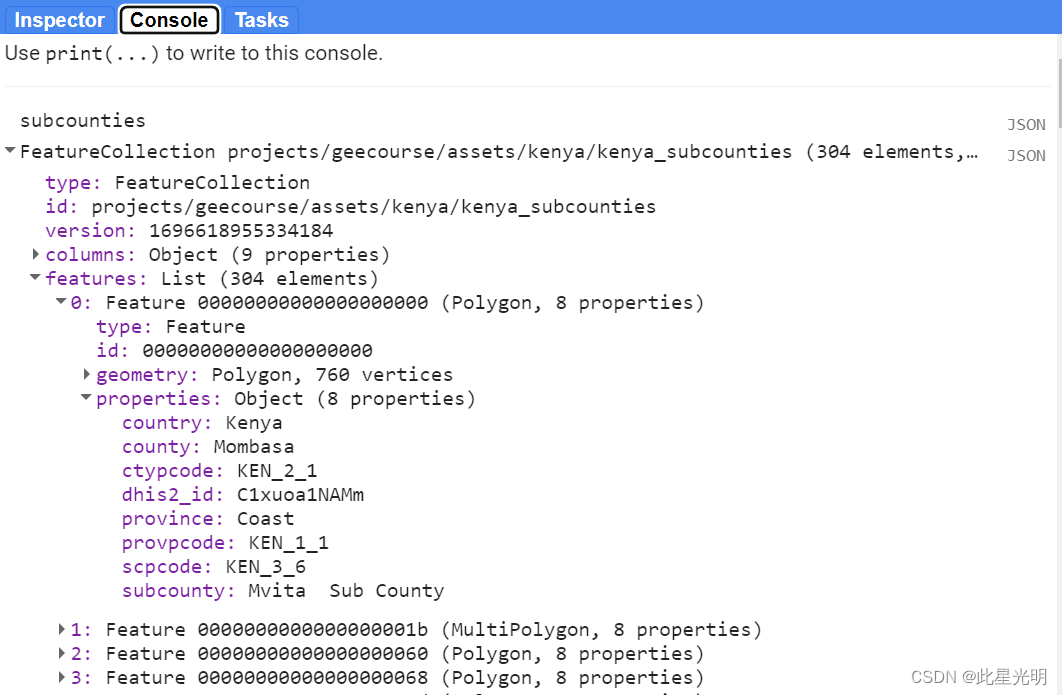This screenshot has width=1062, height=695.
Task: Open the Tasks tab
Action: [260, 19]
